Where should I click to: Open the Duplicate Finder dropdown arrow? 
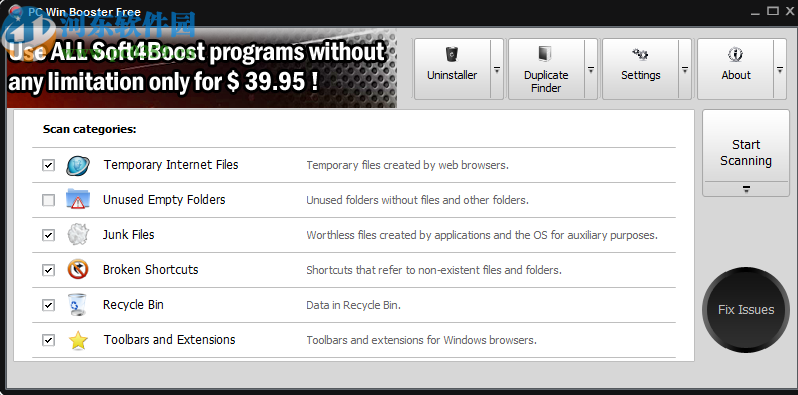click(591, 70)
